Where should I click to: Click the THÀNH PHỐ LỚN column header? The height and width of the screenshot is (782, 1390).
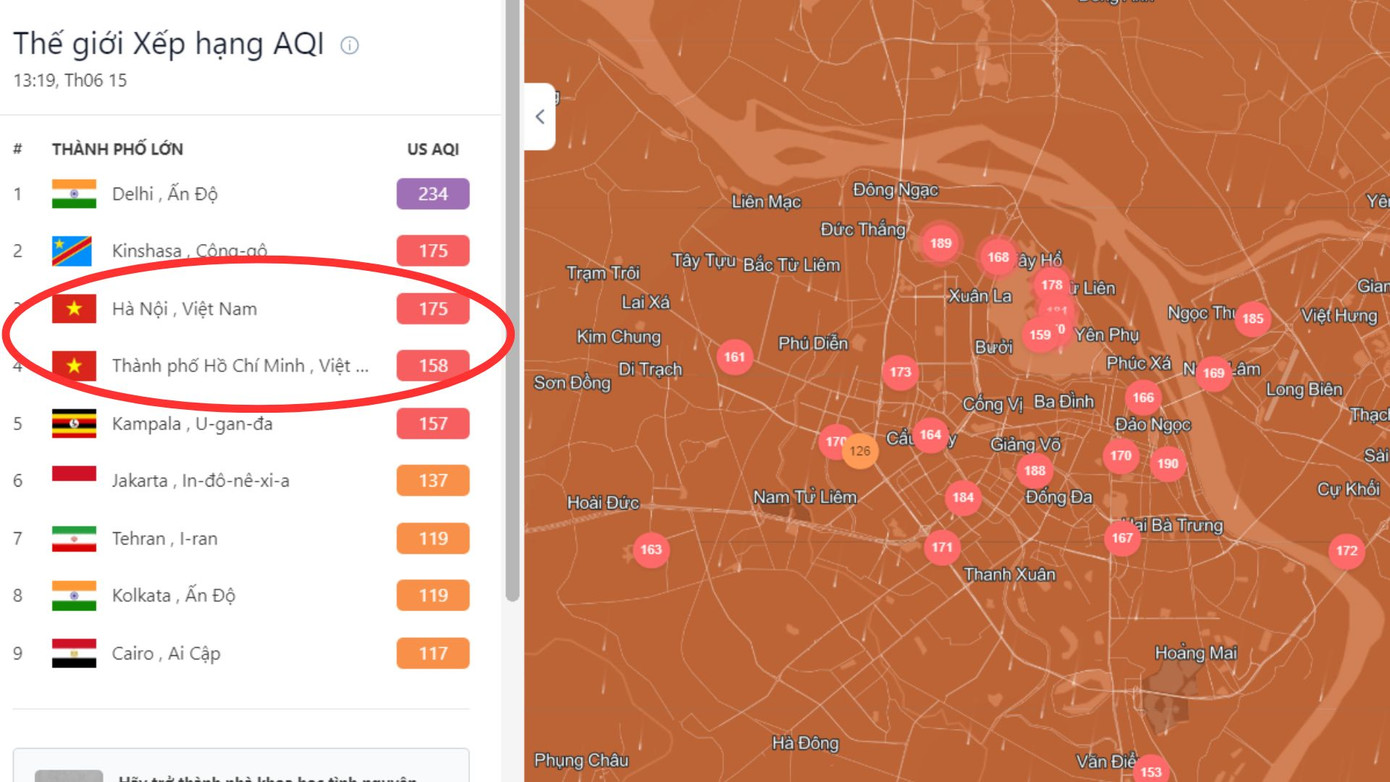[117, 149]
